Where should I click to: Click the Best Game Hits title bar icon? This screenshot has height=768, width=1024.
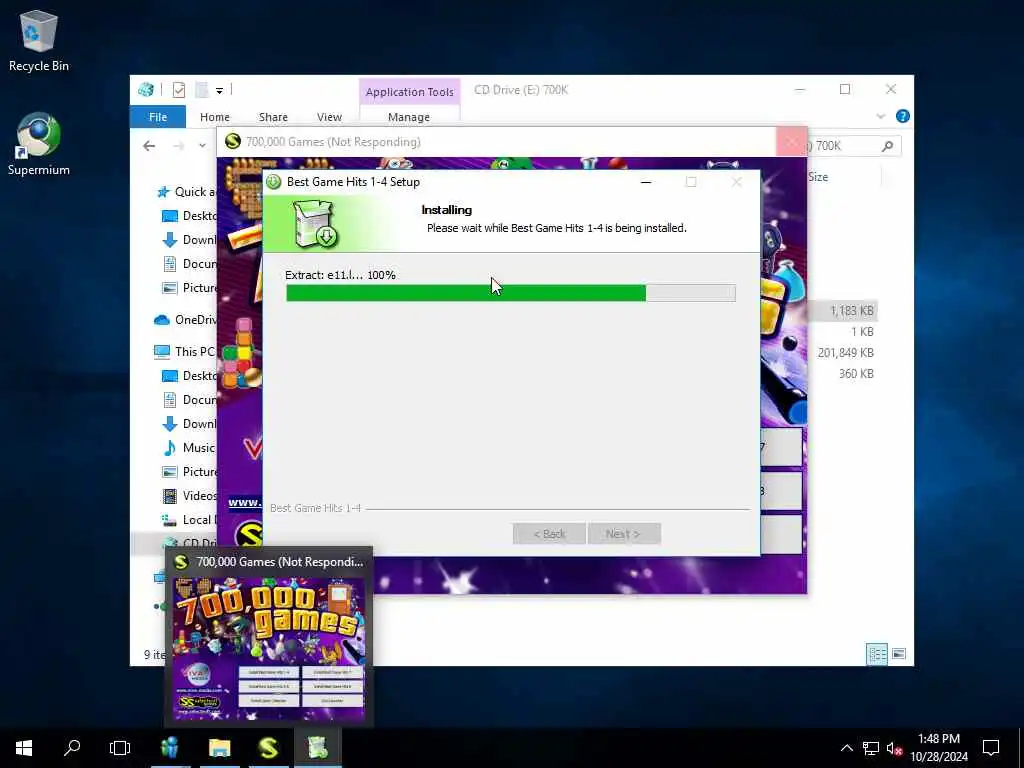click(x=274, y=182)
